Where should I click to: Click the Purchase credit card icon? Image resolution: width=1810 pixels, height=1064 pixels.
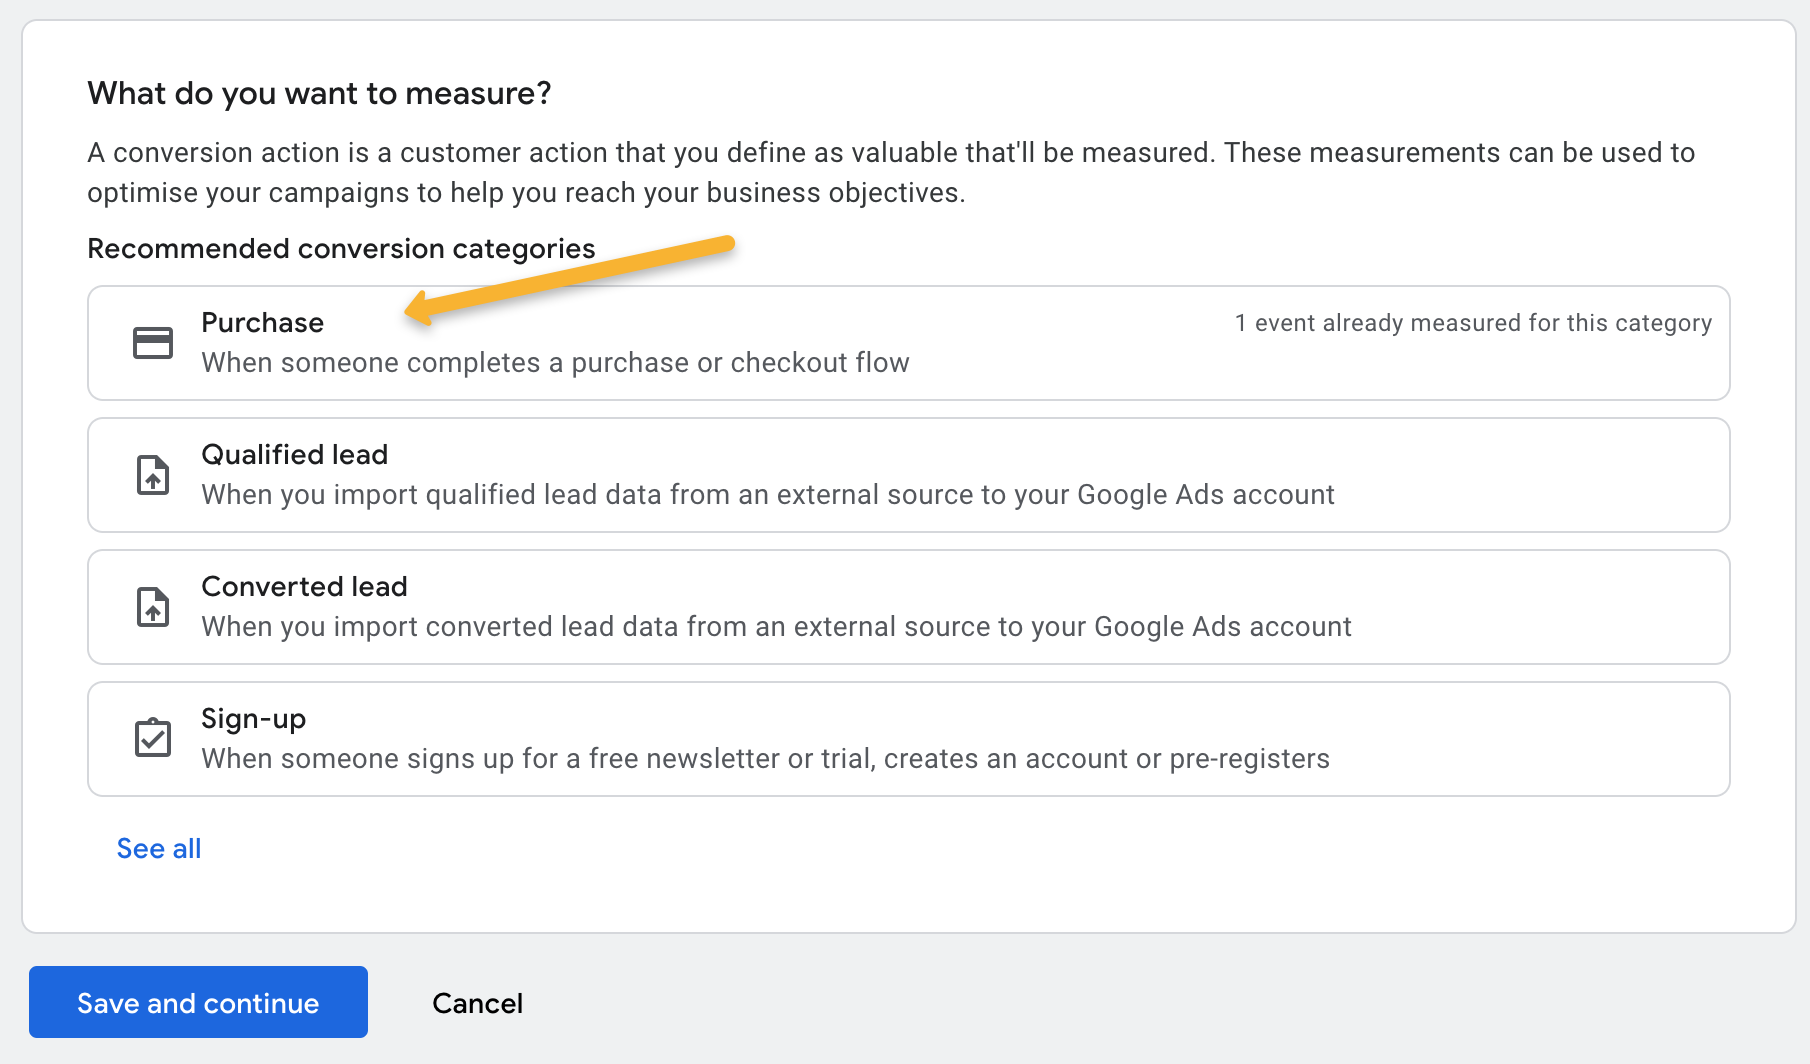[x=153, y=343]
